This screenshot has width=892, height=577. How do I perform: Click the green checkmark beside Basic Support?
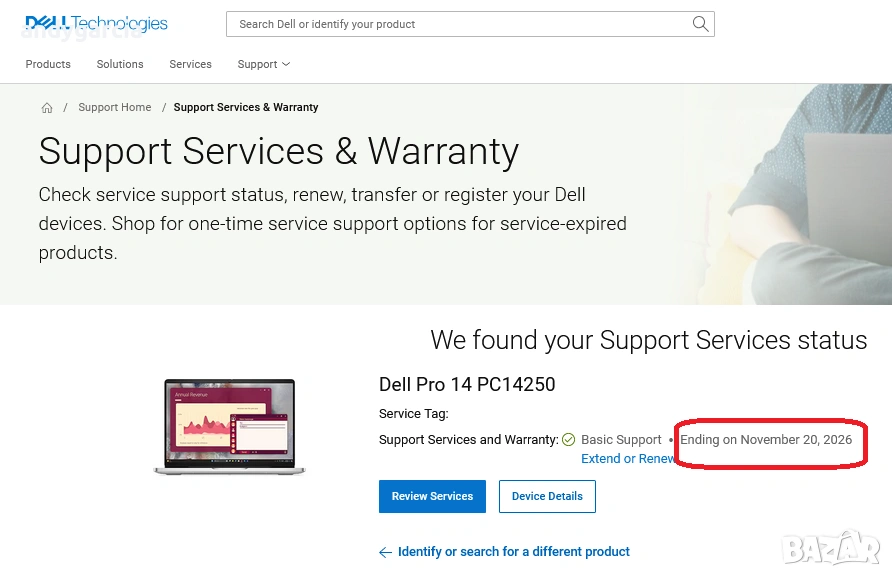pyautogui.click(x=569, y=440)
